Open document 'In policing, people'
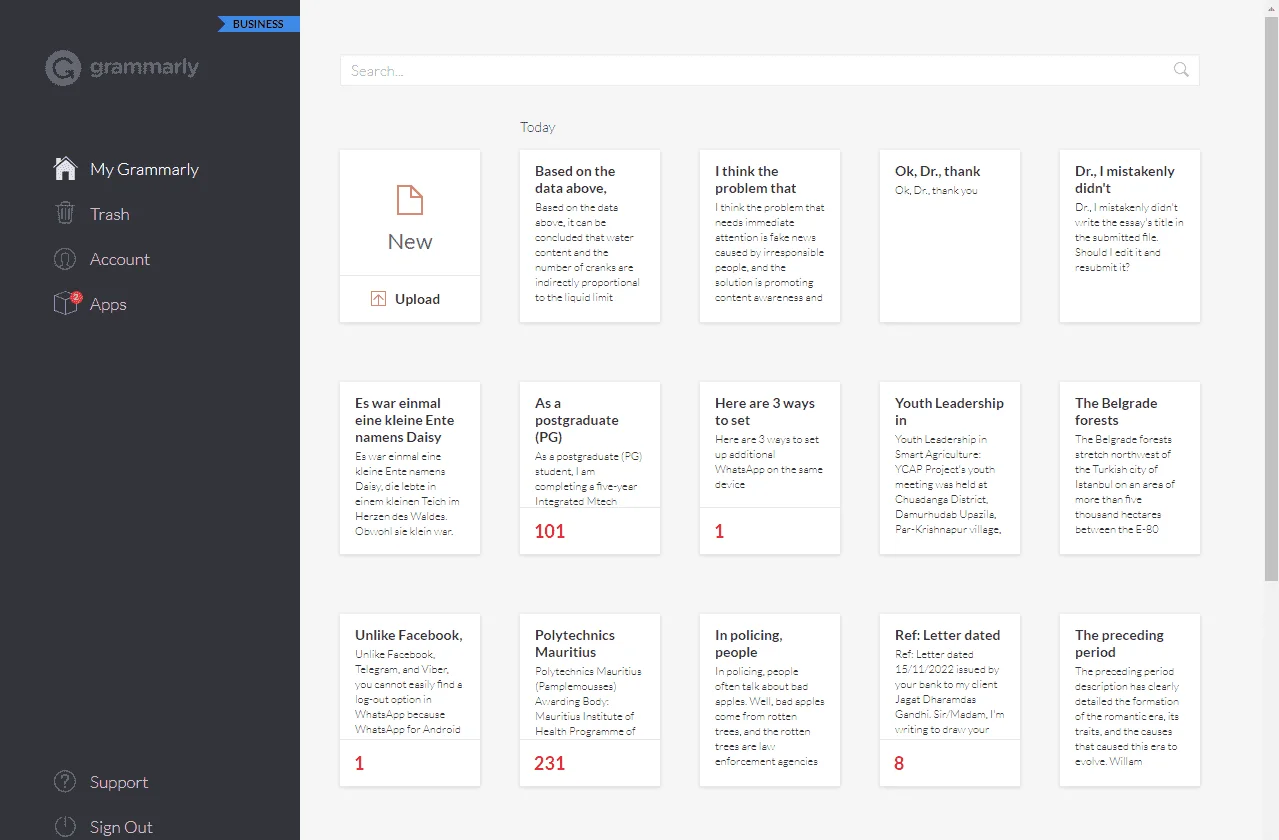Image resolution: width=1279 pixels, height=840 pixels. pyautogui.click(x=770, y=700)
